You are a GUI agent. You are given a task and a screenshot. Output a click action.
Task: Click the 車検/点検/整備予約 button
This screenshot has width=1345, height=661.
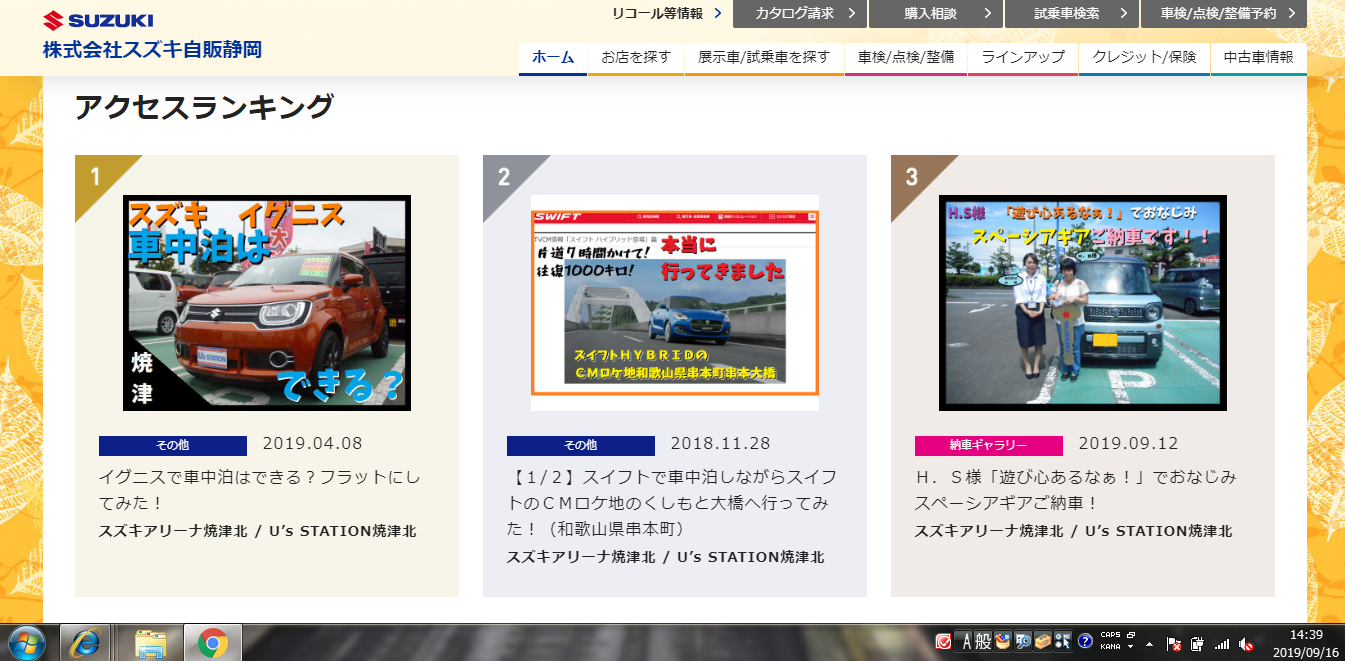click(1225, 13)
